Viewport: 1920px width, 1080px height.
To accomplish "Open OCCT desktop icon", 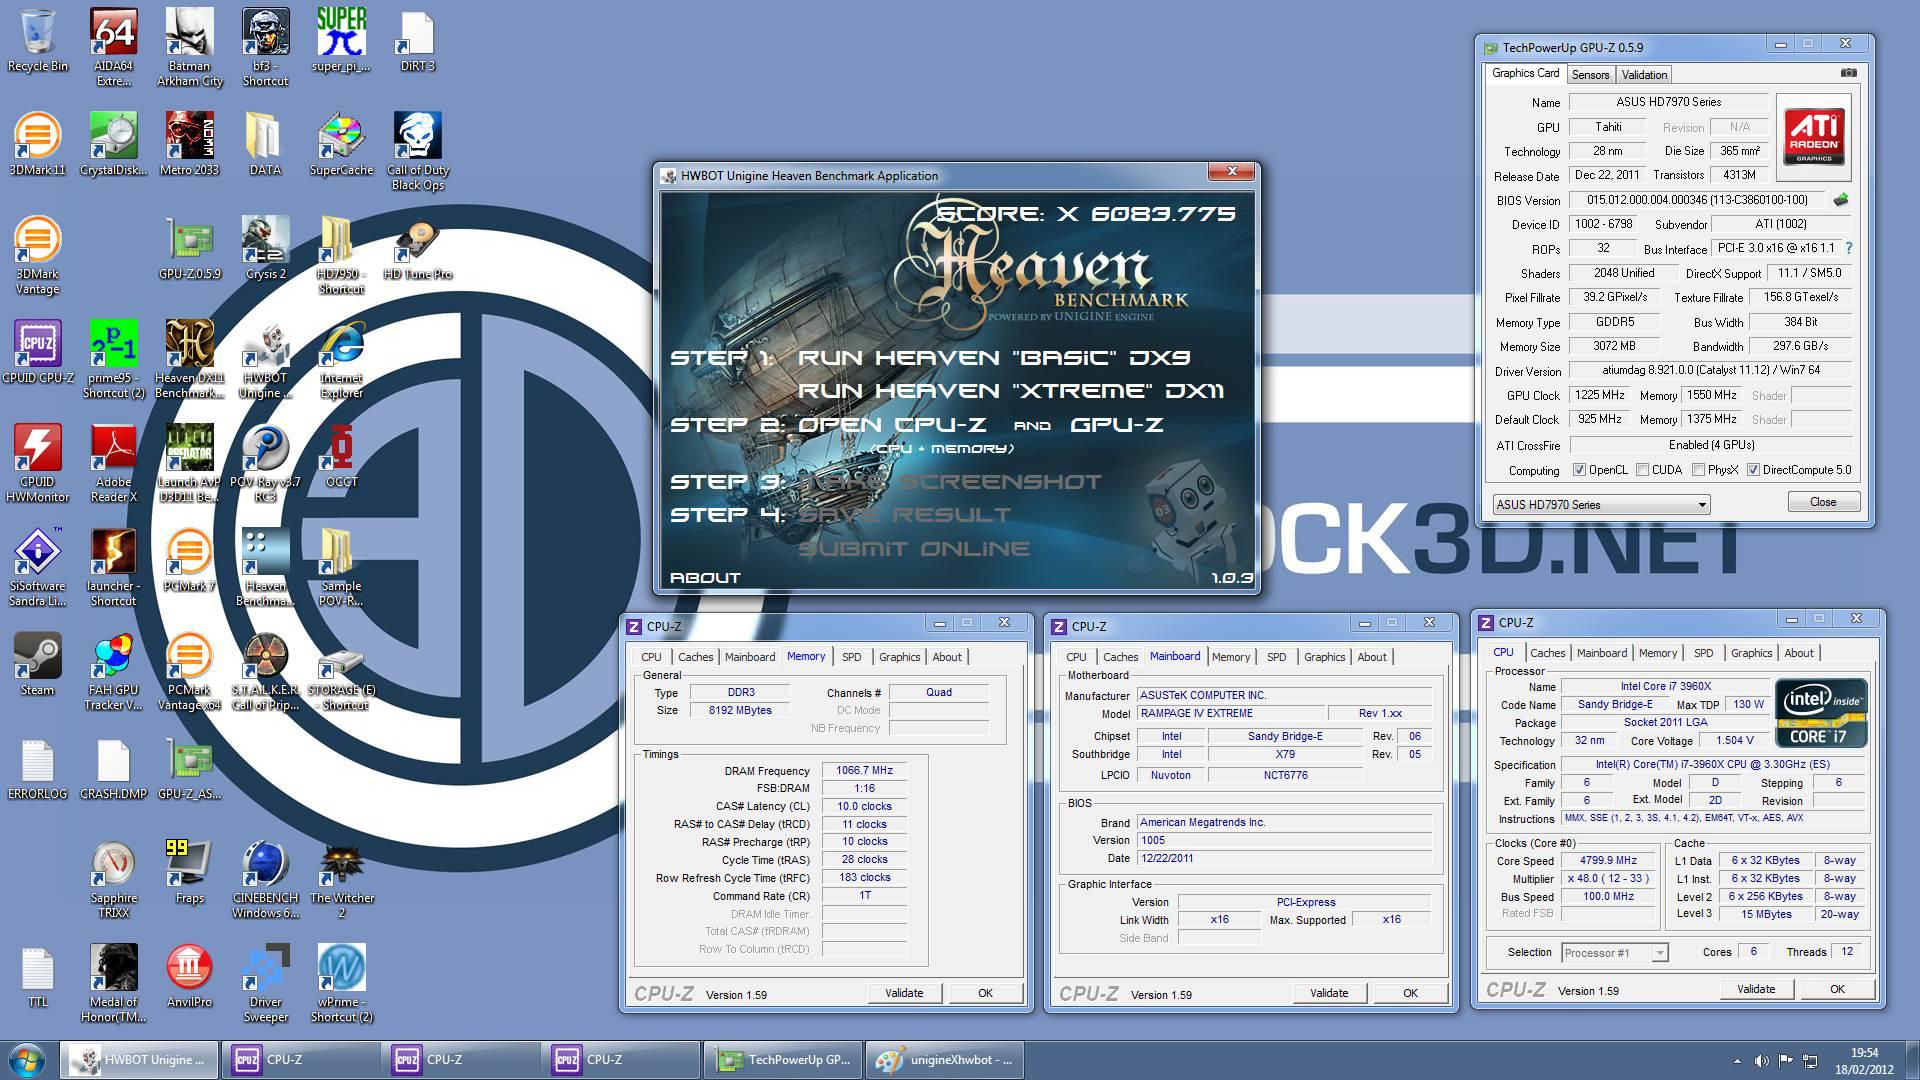I will click(341, 456).
